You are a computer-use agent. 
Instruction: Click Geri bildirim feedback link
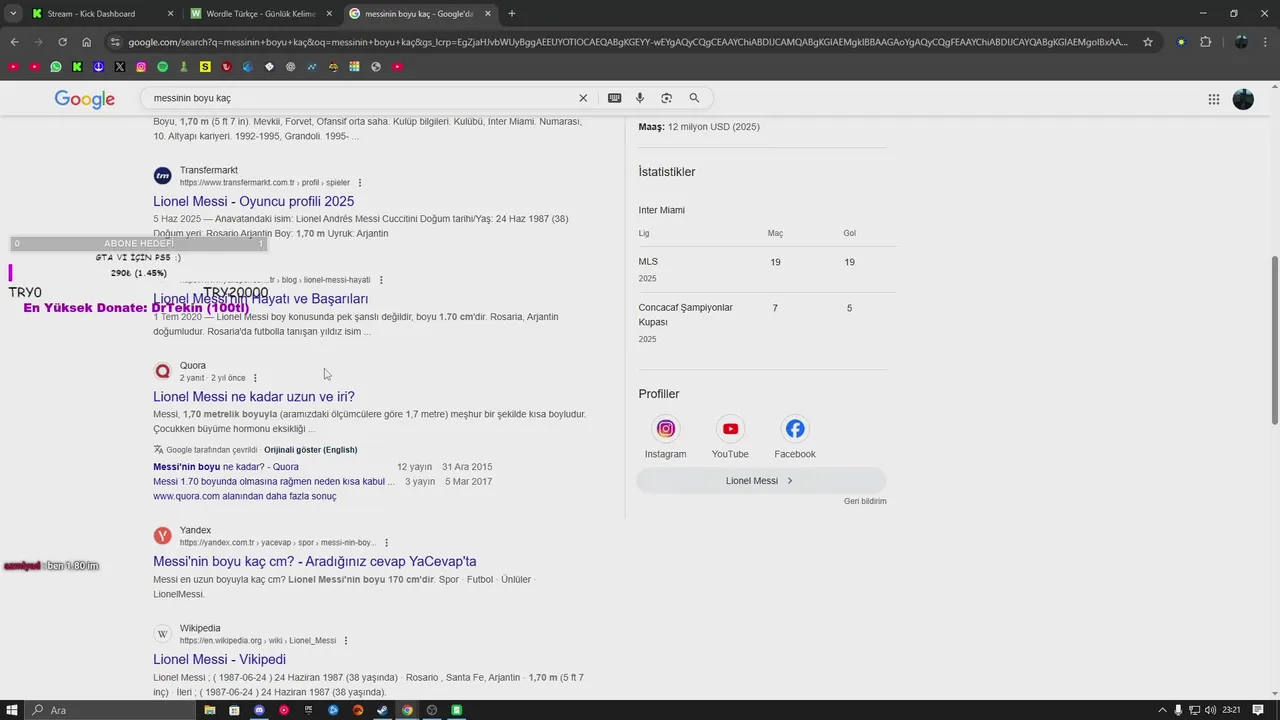click(x=865, y=501)
